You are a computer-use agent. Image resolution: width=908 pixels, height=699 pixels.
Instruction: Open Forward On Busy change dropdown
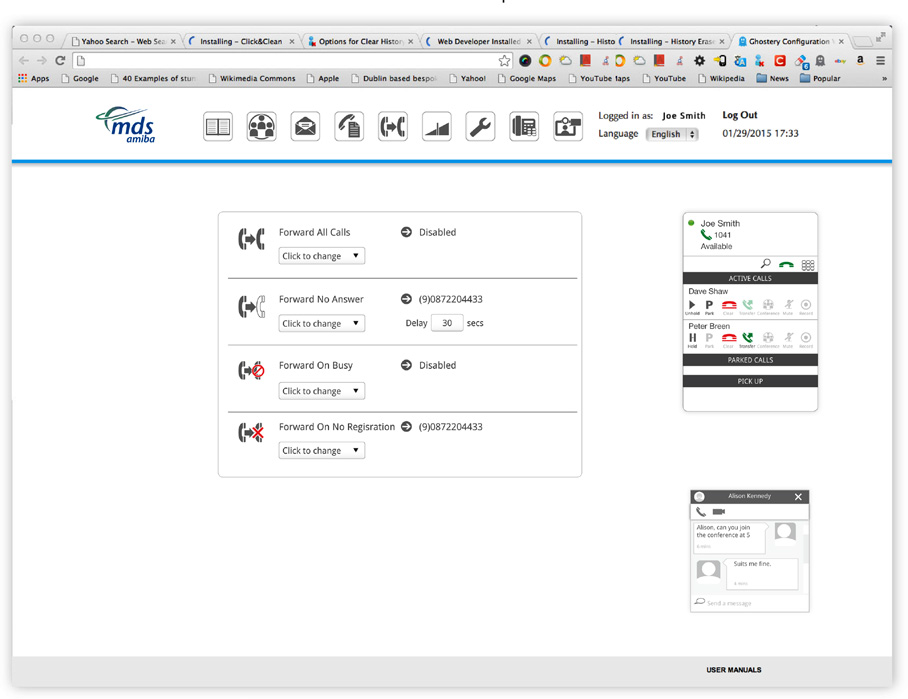click(x=322, y=391)
